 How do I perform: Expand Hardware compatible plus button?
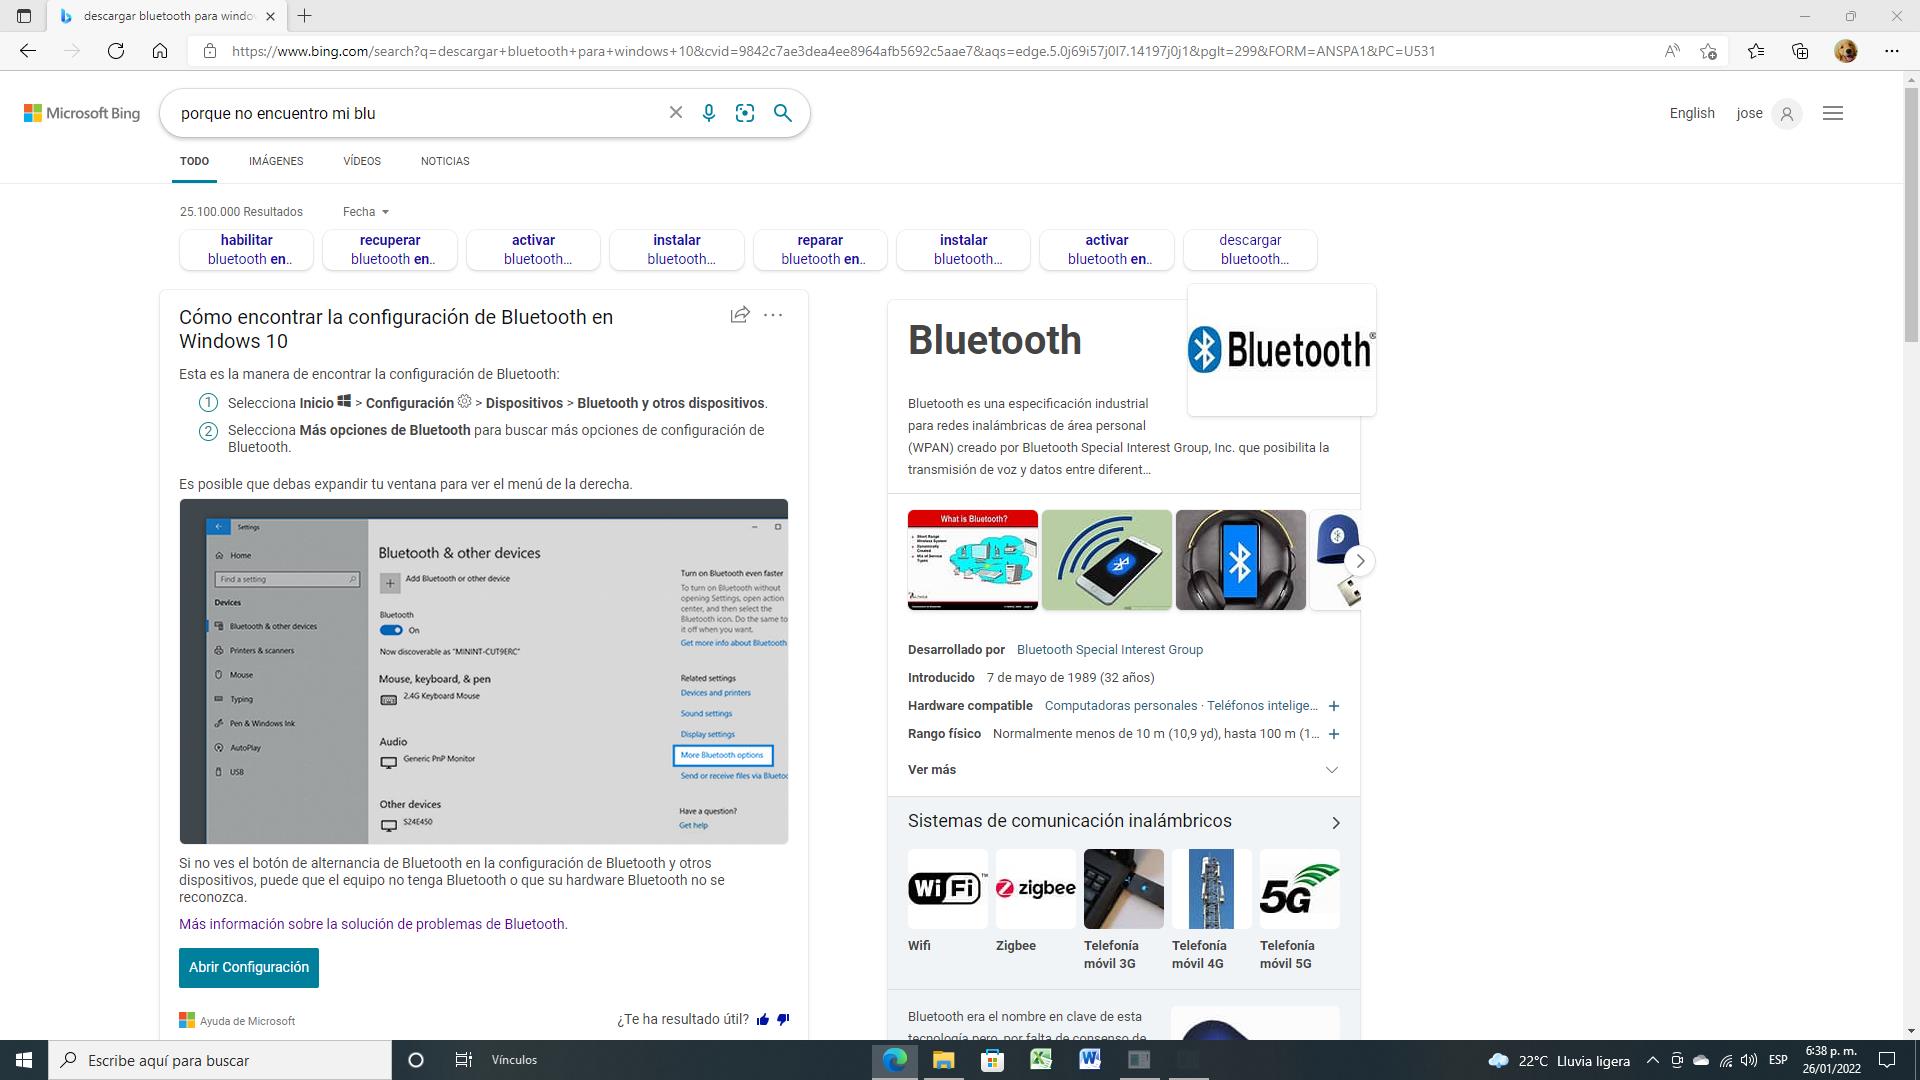[x=1333, y=706]
